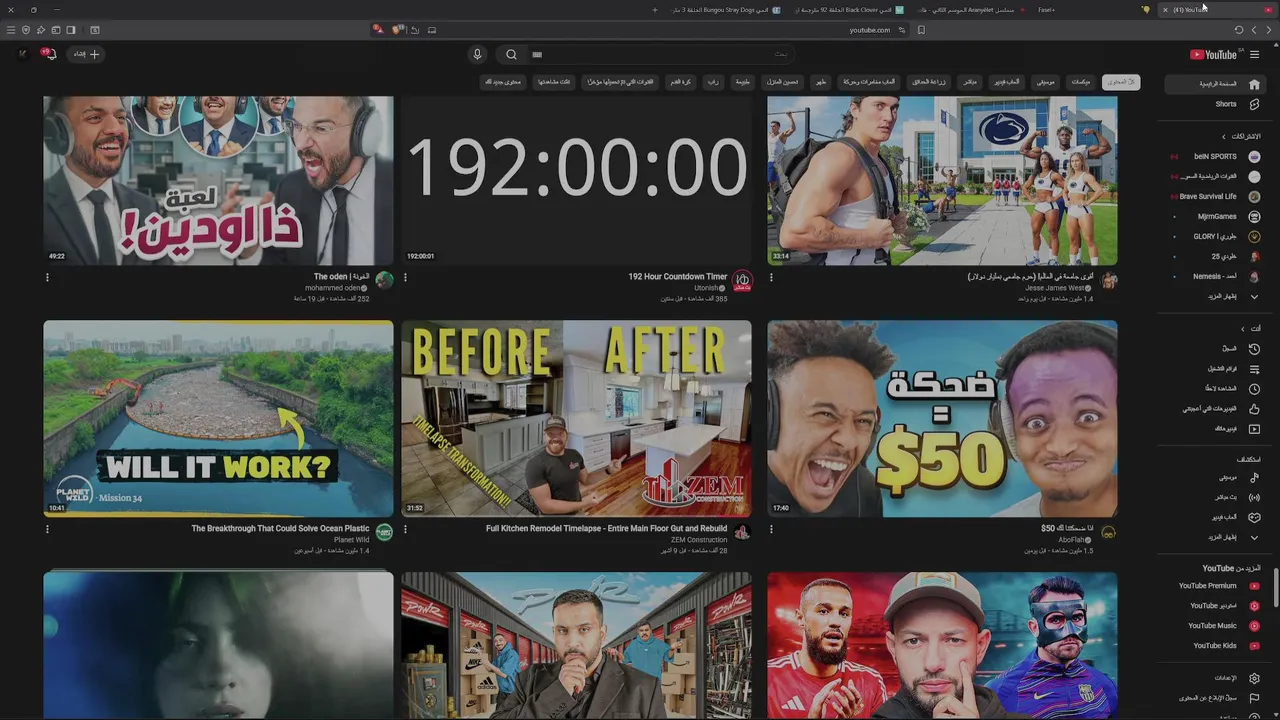Open the ocean plastic WILL IT WORK thumbnail
Screen dimensions: 1280x720
[x=218, y=418]
